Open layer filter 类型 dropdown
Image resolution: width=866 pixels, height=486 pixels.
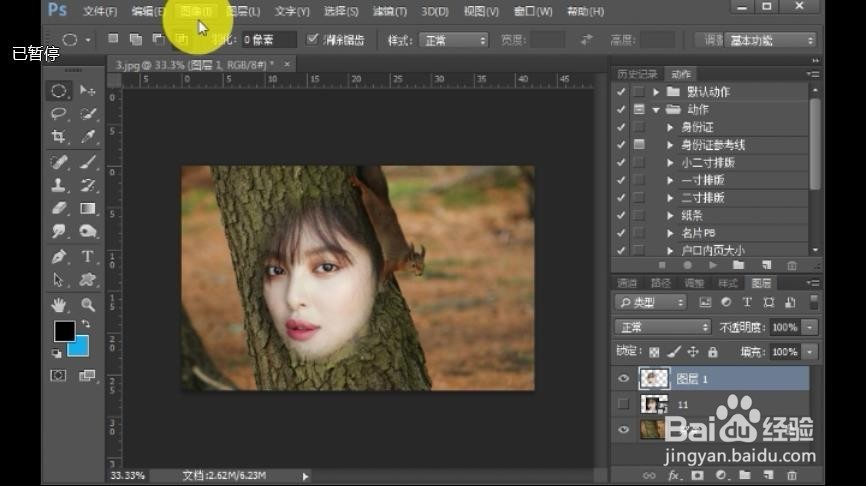click(651, 302)
